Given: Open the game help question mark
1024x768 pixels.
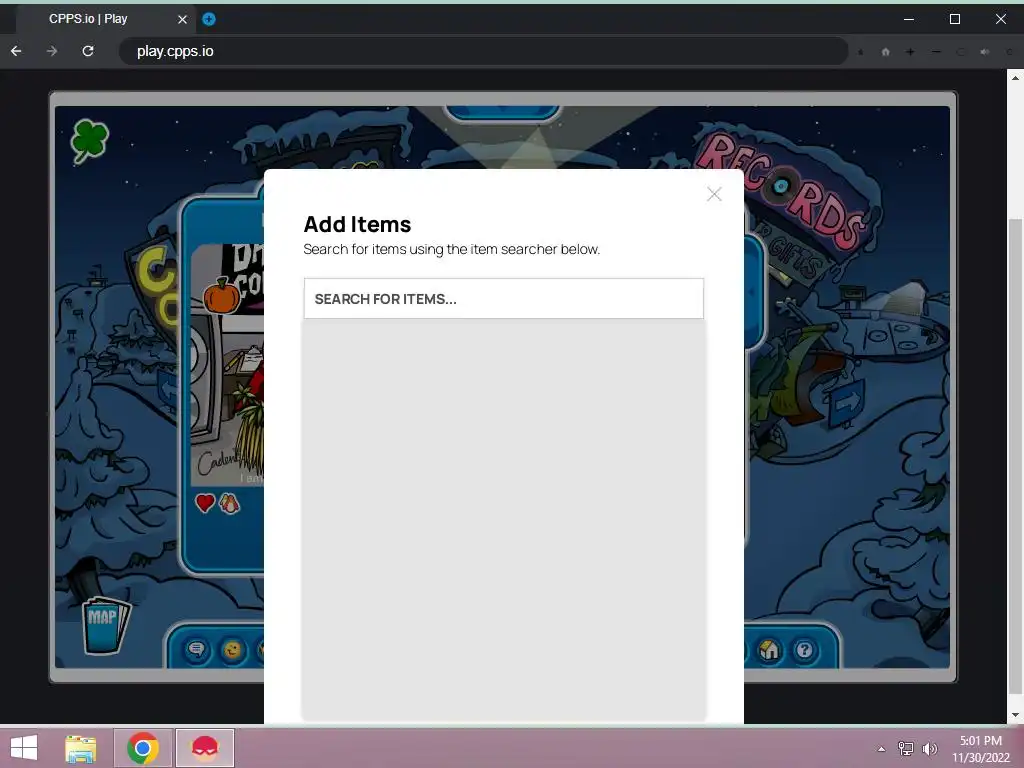Looking at the screenshot, I should pyautogui.click(x=805, y=650).
